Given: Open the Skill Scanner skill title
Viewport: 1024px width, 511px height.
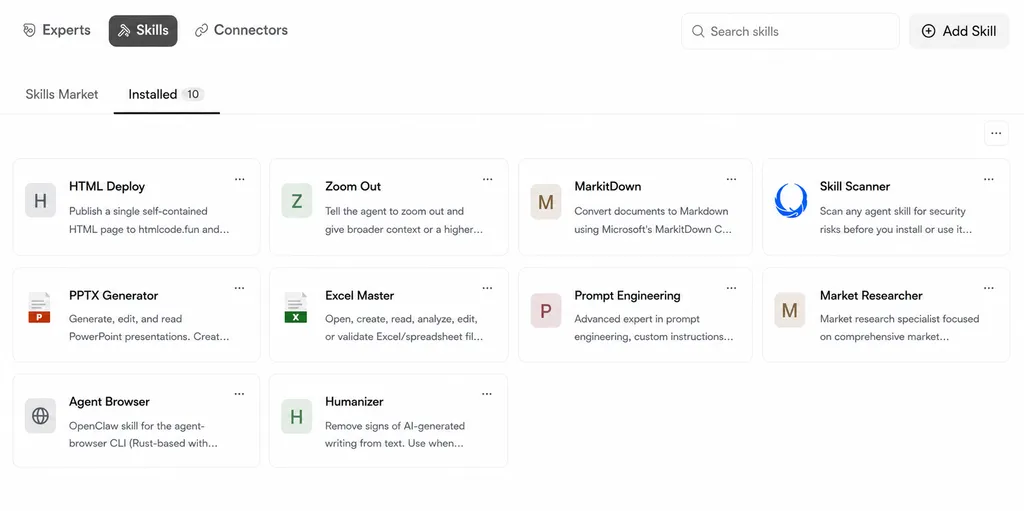Looking at the screenshot, I should 855,186.
